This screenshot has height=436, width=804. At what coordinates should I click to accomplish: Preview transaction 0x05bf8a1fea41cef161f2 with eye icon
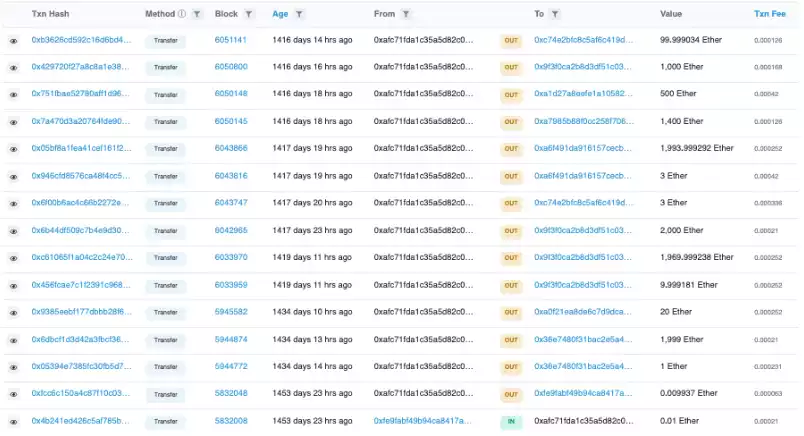pyautogui.click(x=14, y=149)
